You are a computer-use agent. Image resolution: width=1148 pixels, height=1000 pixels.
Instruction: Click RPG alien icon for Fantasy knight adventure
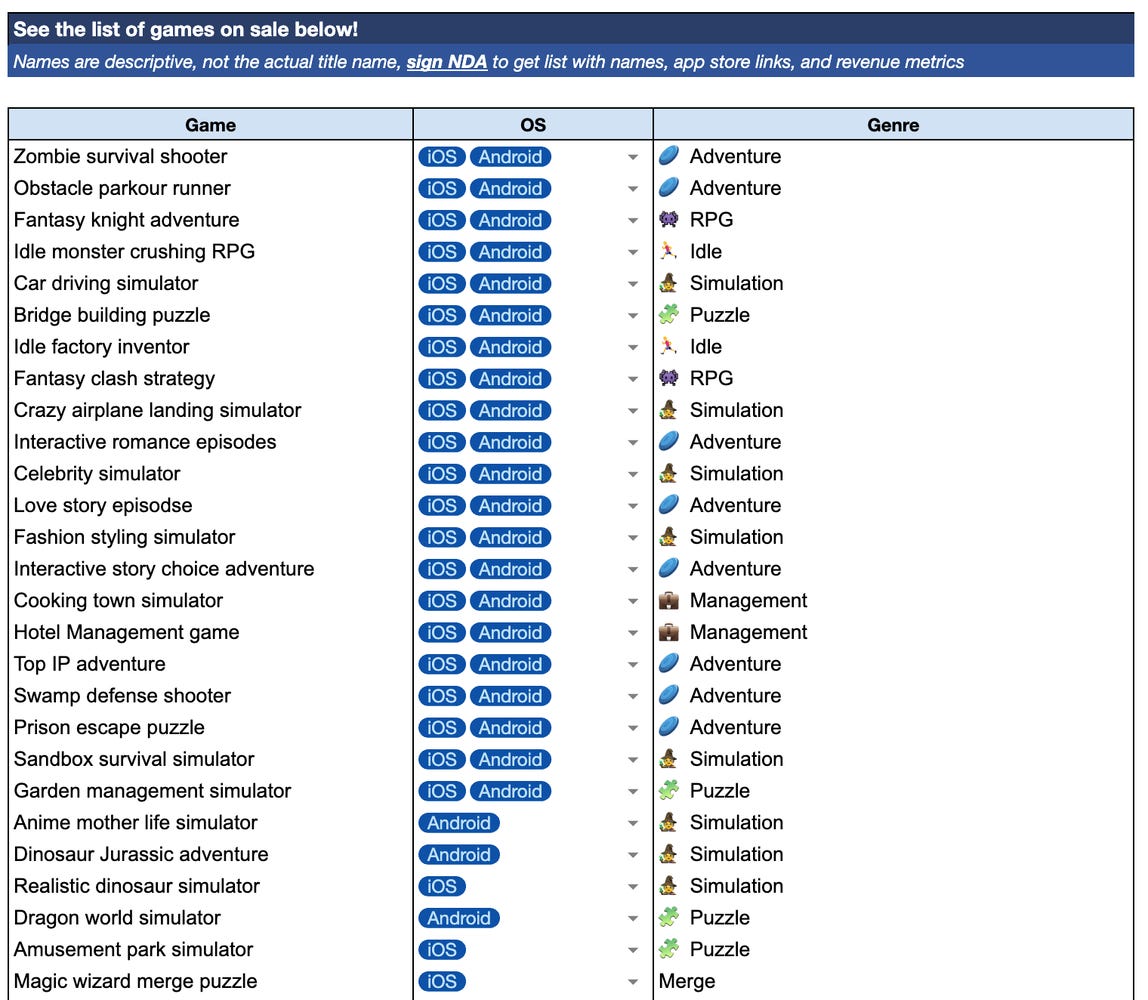668,220
